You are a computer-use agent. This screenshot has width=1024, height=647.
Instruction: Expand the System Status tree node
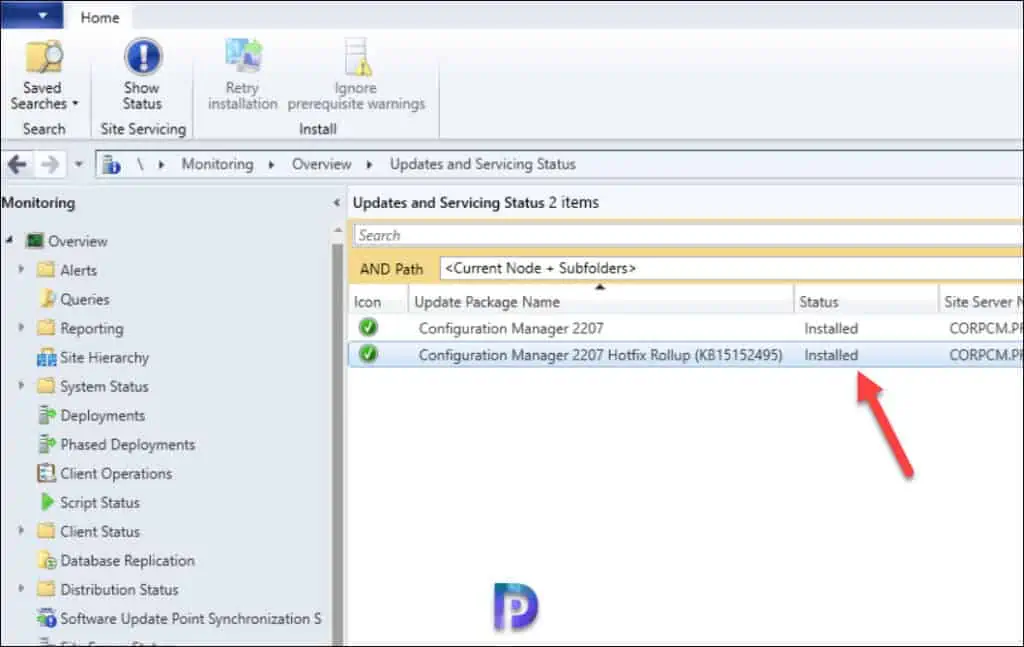(x=21, y=385)
